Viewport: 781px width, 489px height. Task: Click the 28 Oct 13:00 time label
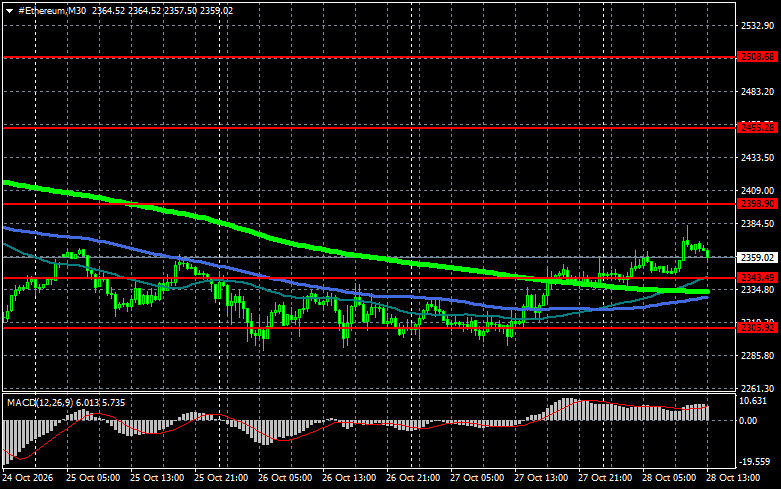733,478
